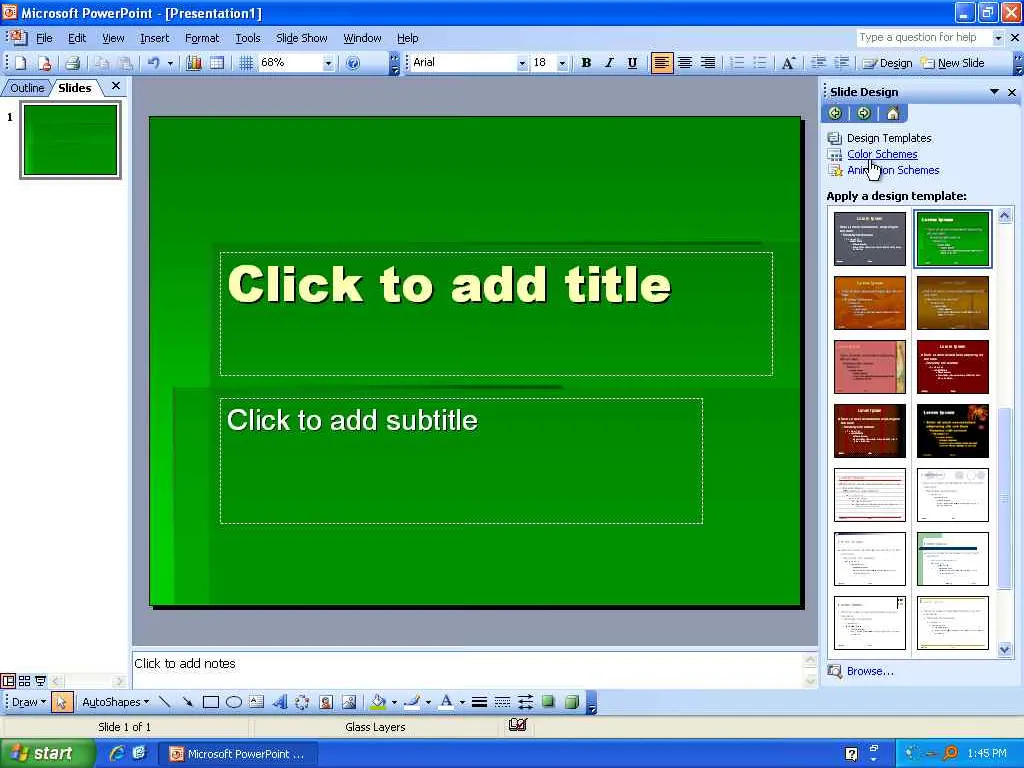This screenshot has height=768, width=1024.
Task: Insert Diagram or Organization Chart
Action: click(x=302, y=702)
